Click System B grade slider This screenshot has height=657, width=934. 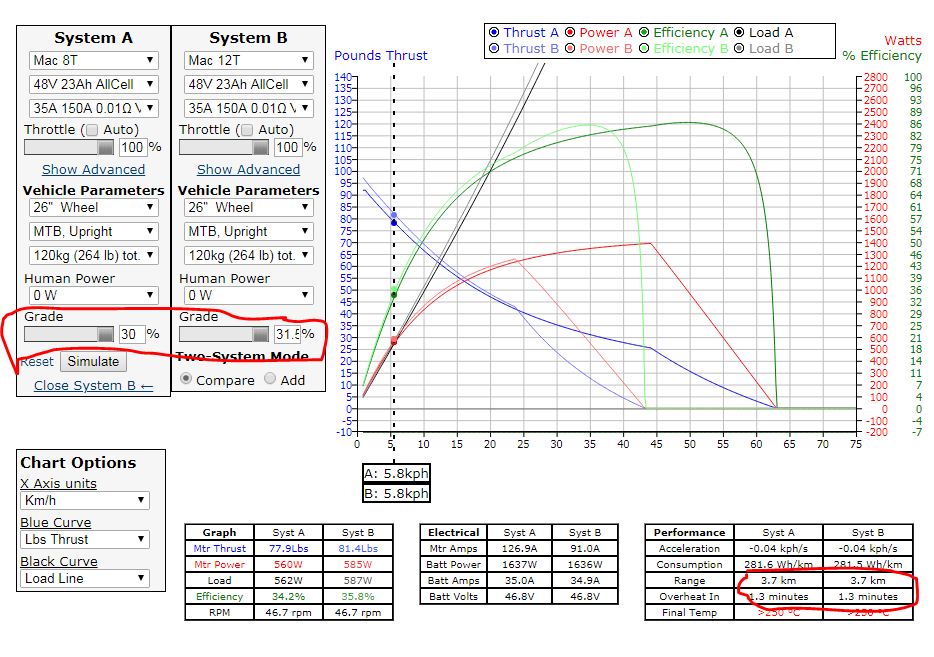224,334
